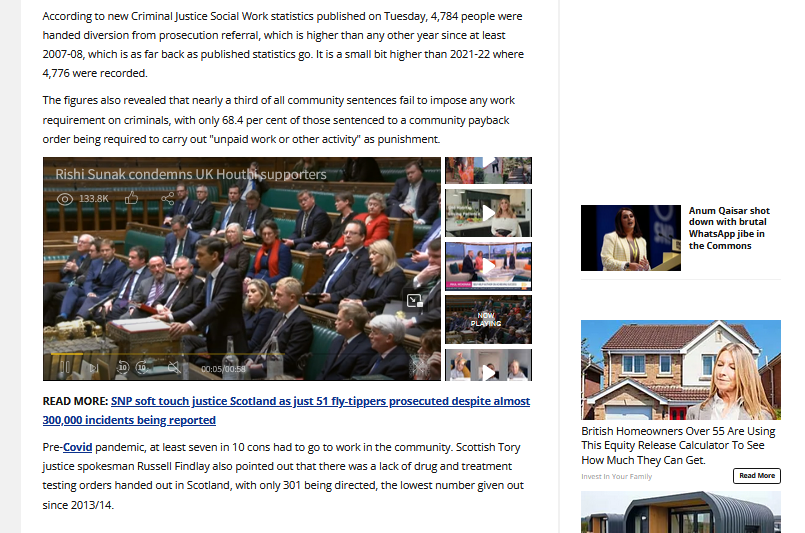Click the house and woman ad image

coord(681,370)
